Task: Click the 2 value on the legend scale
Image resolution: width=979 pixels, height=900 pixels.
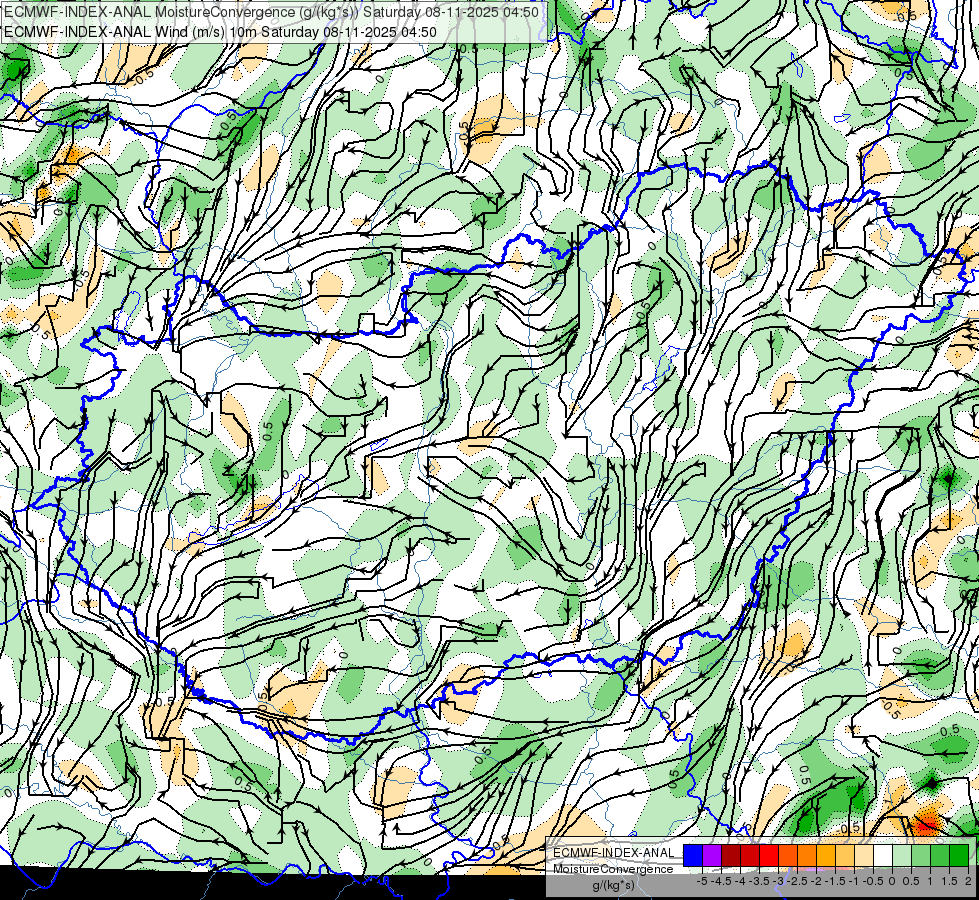Action: click(x=968, y=881)
